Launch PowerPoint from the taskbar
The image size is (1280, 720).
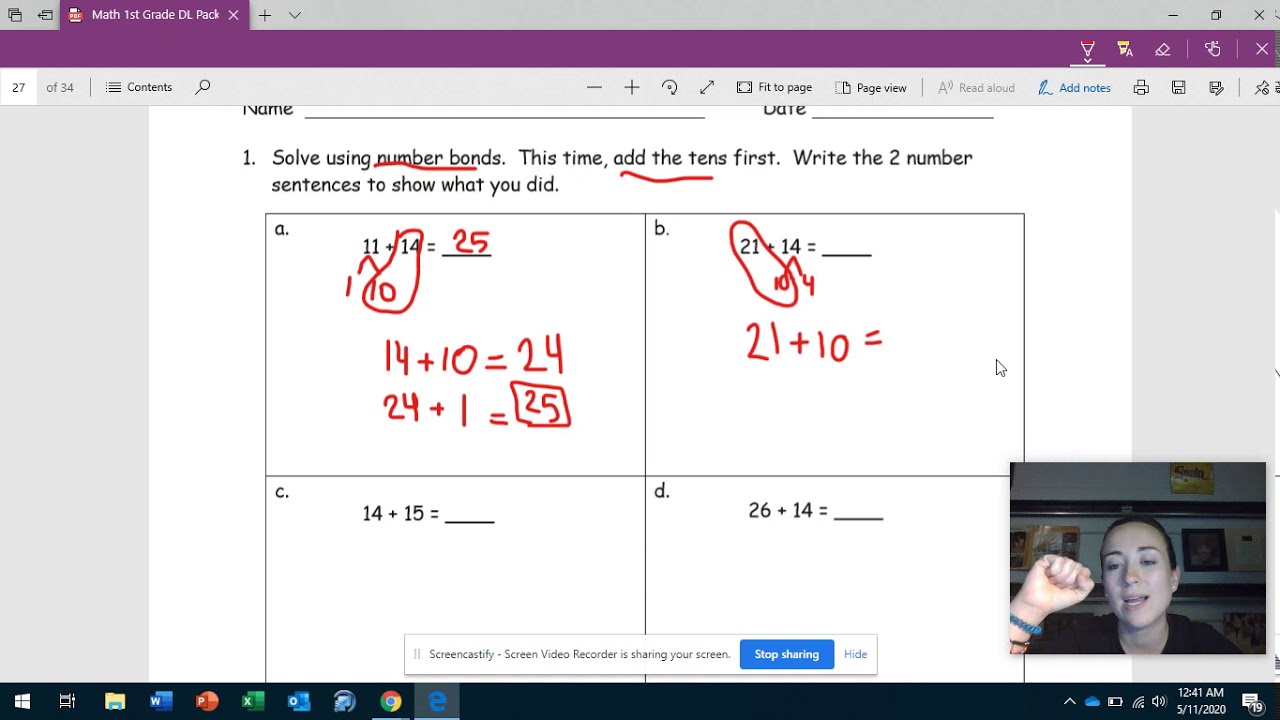point(207,701)
